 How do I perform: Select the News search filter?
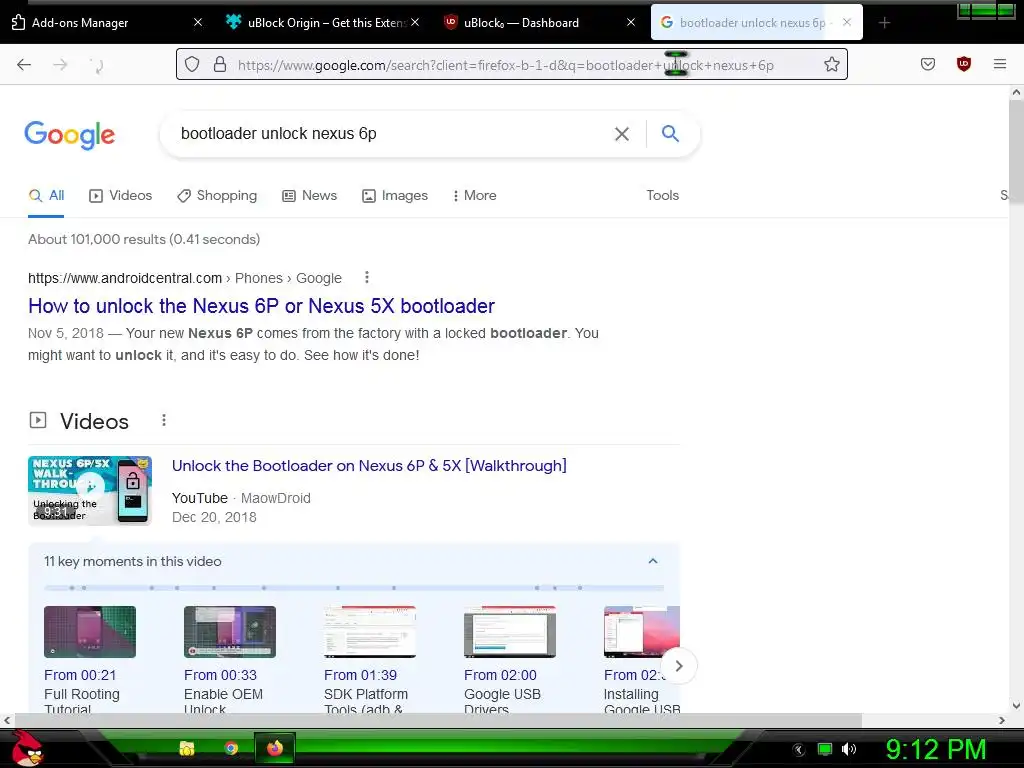(310, 195)
